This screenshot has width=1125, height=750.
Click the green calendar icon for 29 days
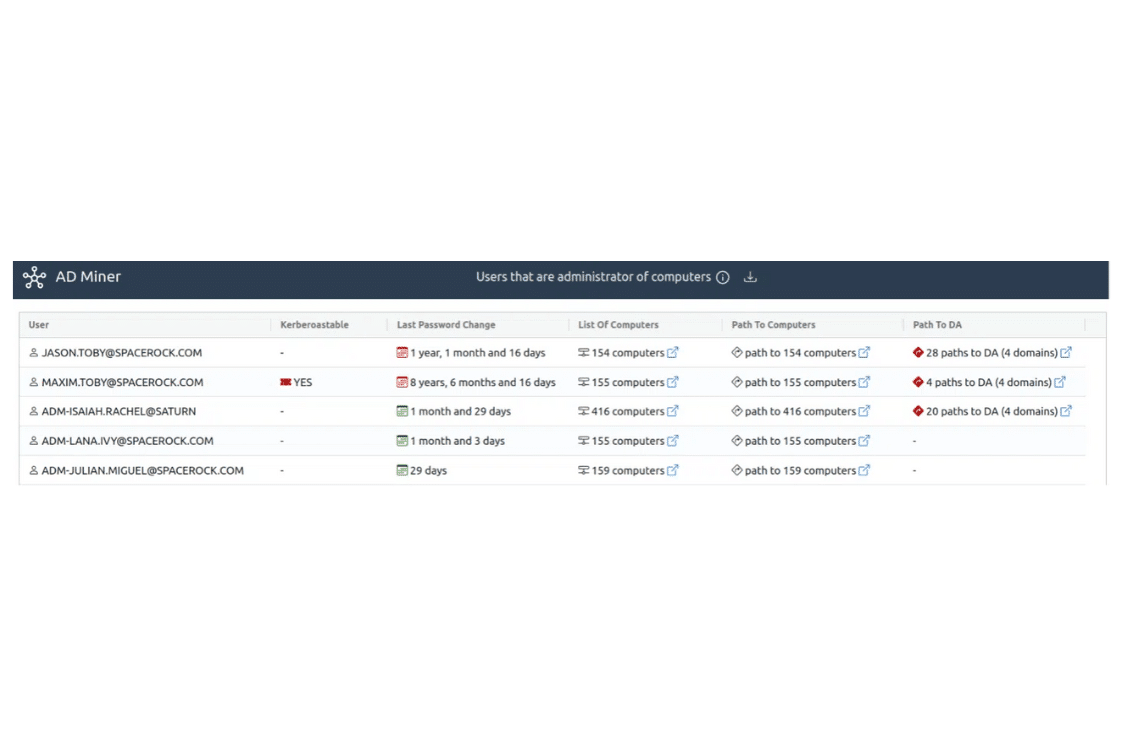pos(402,470)
